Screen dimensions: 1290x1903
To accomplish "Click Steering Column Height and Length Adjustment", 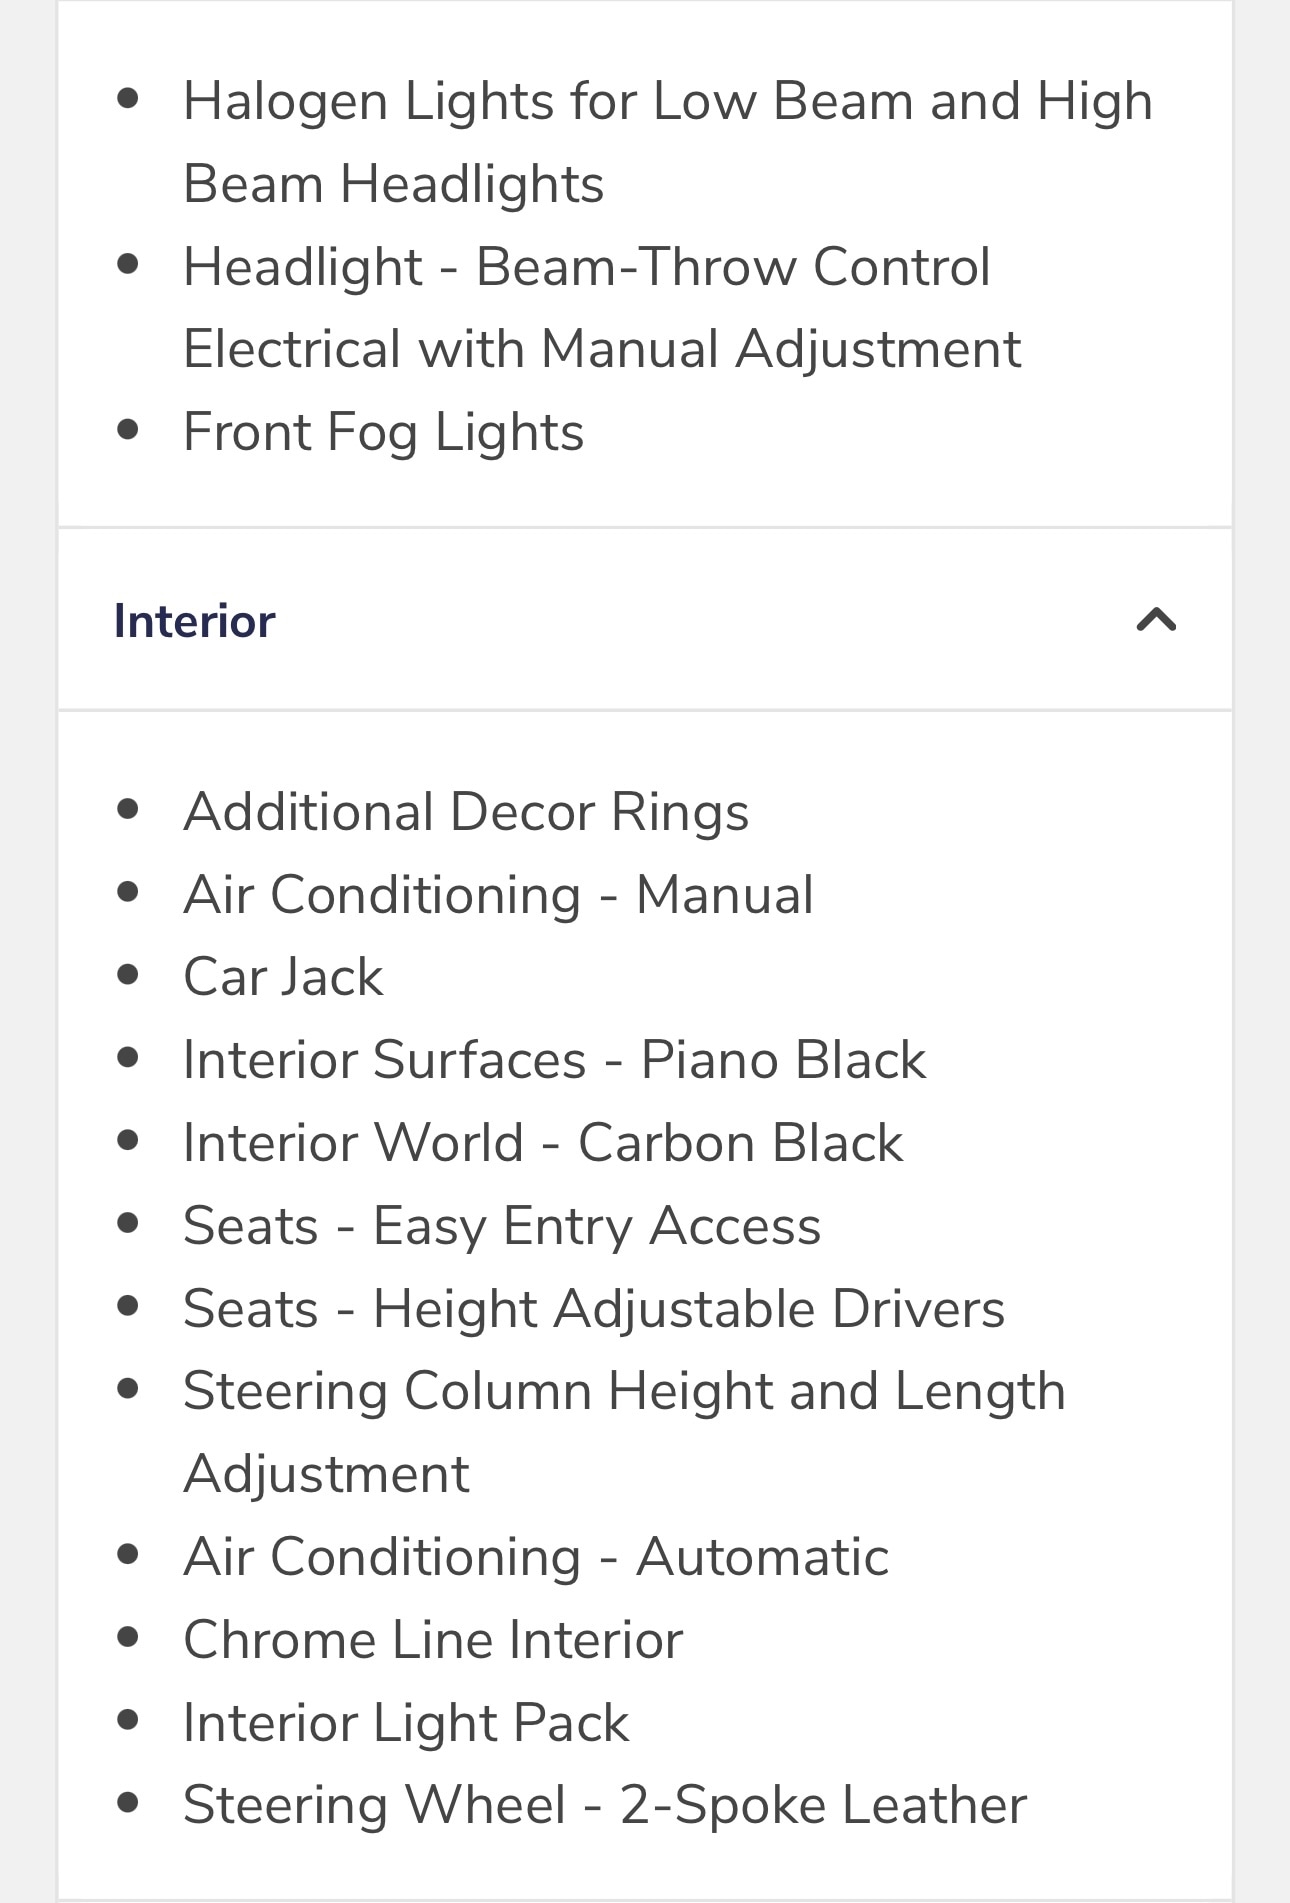I will (x=625, y=1432).
